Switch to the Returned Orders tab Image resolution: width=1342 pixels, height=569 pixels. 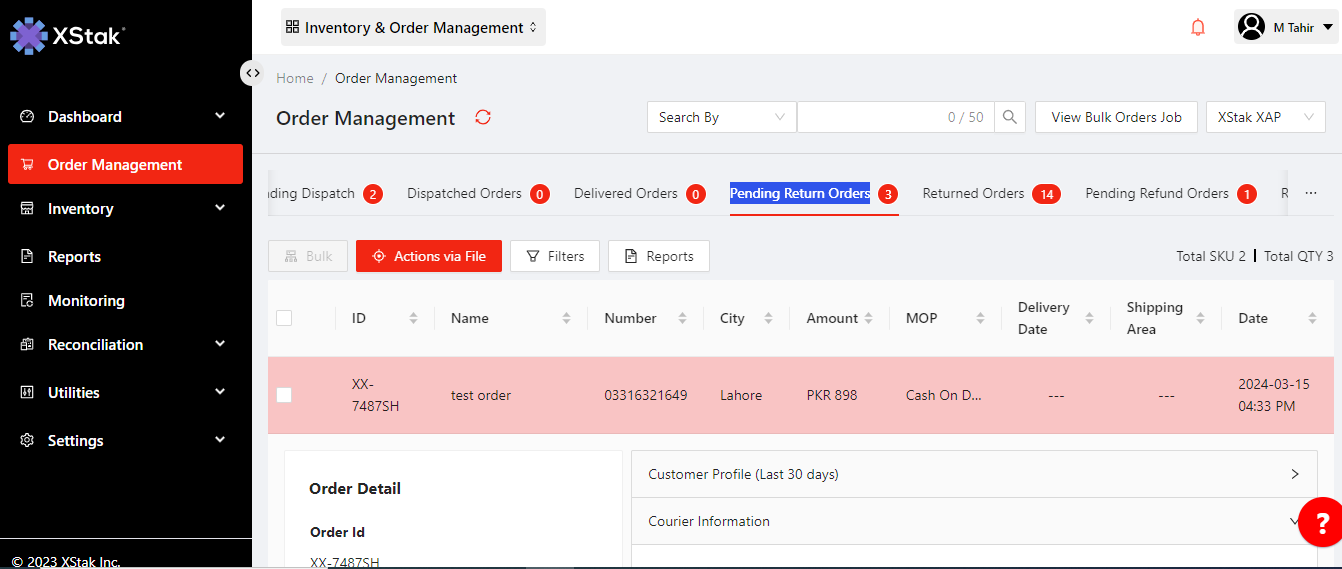[x=973, y=194]
